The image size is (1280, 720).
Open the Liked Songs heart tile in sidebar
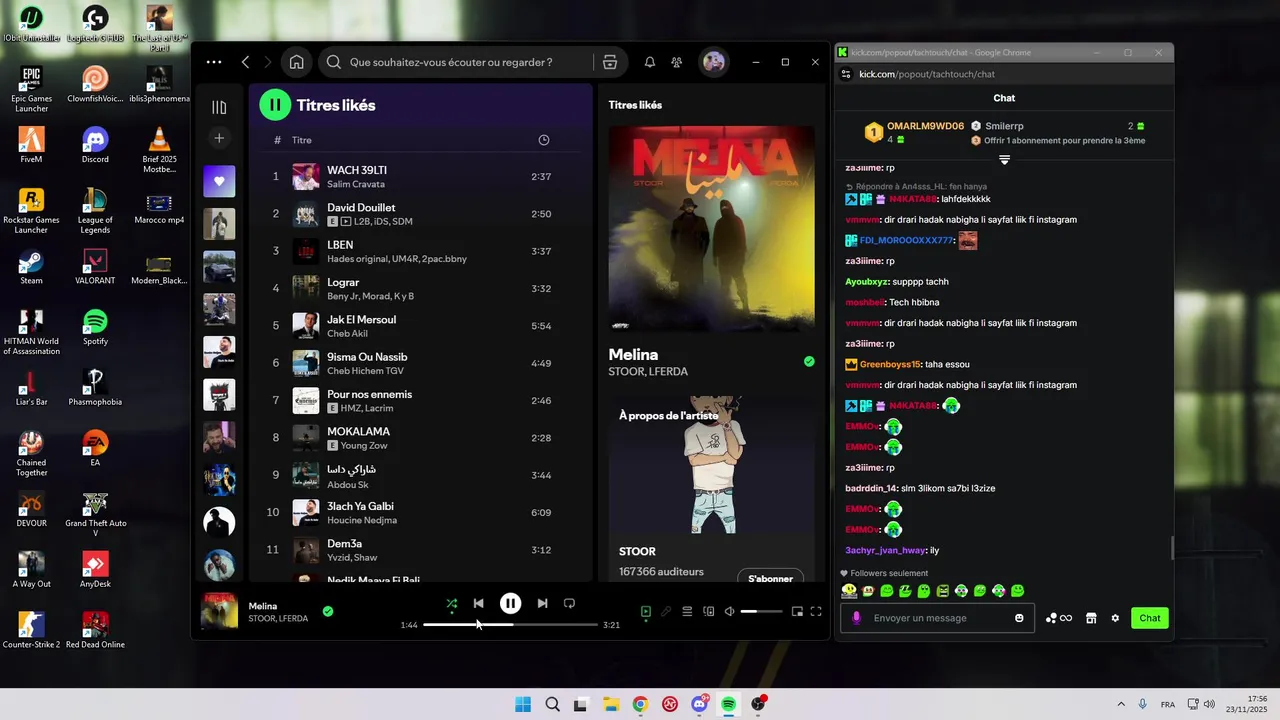pos(219,182)
